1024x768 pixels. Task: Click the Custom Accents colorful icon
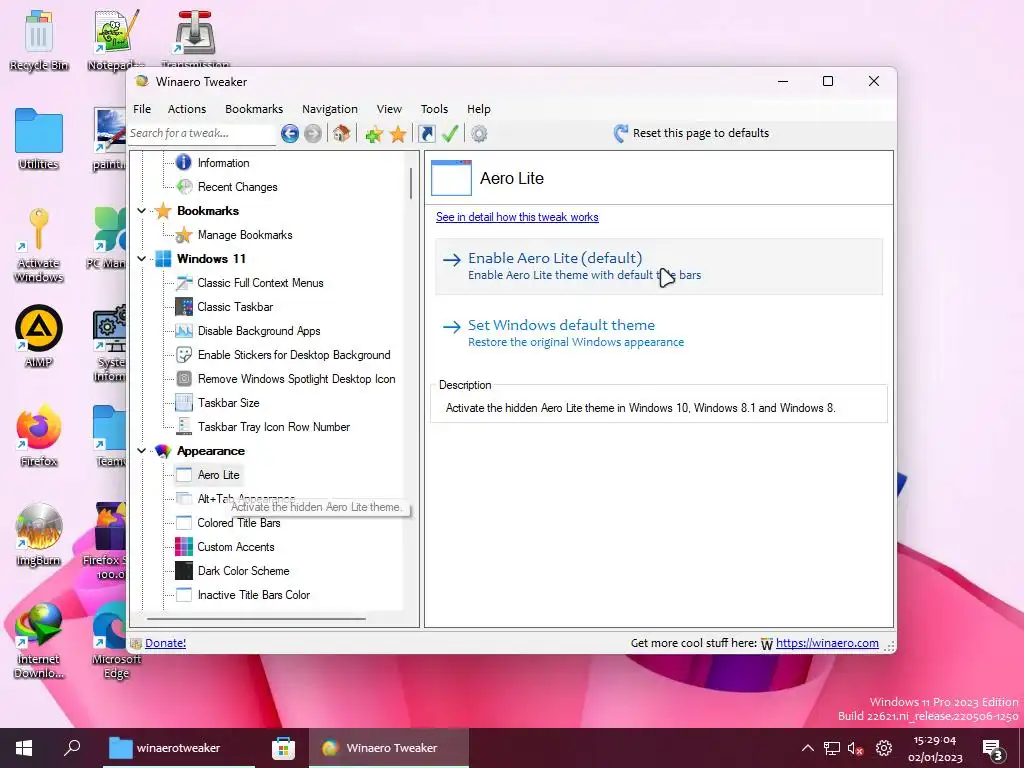[184, 547]
